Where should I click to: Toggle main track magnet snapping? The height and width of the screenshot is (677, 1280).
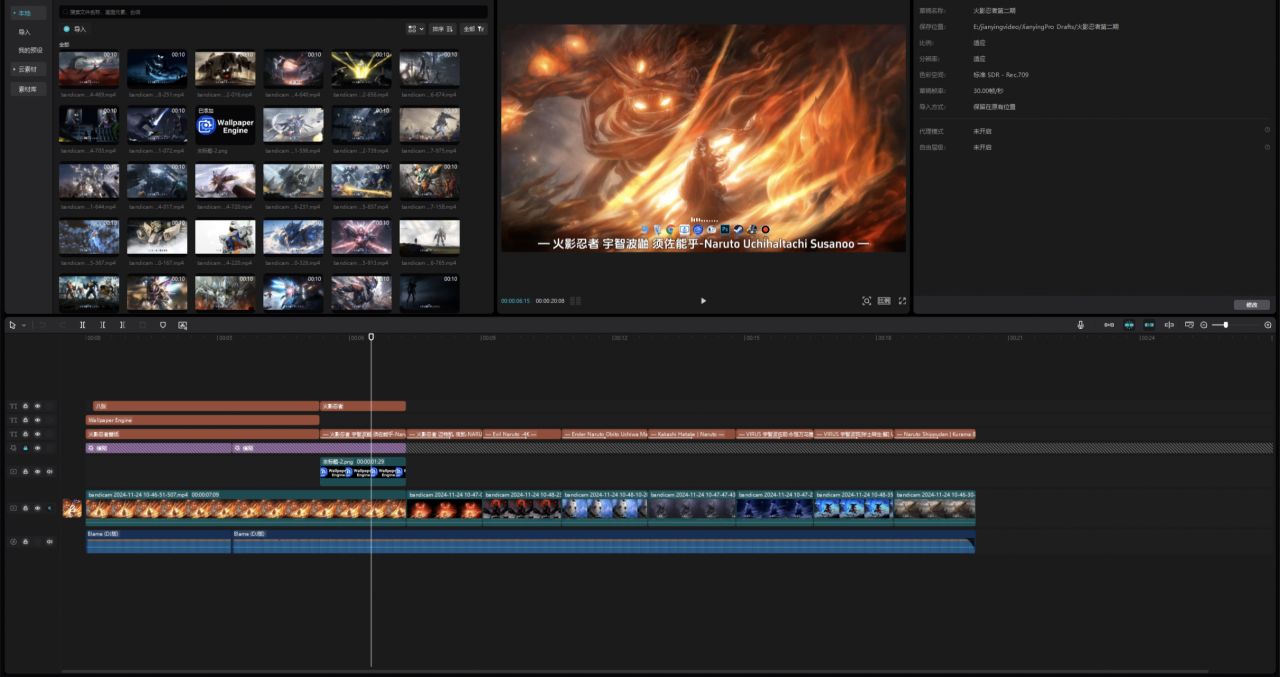click(x=1109, y=325)
